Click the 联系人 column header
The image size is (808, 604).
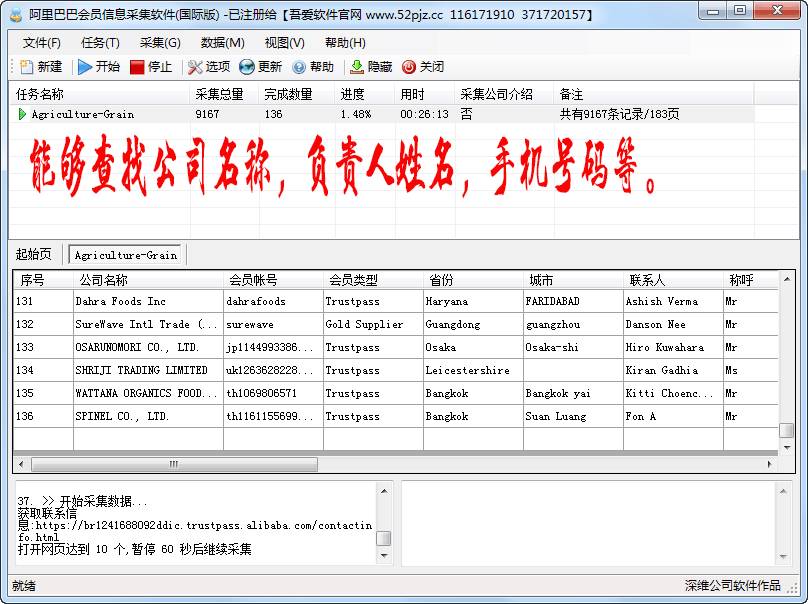point(673,280)
